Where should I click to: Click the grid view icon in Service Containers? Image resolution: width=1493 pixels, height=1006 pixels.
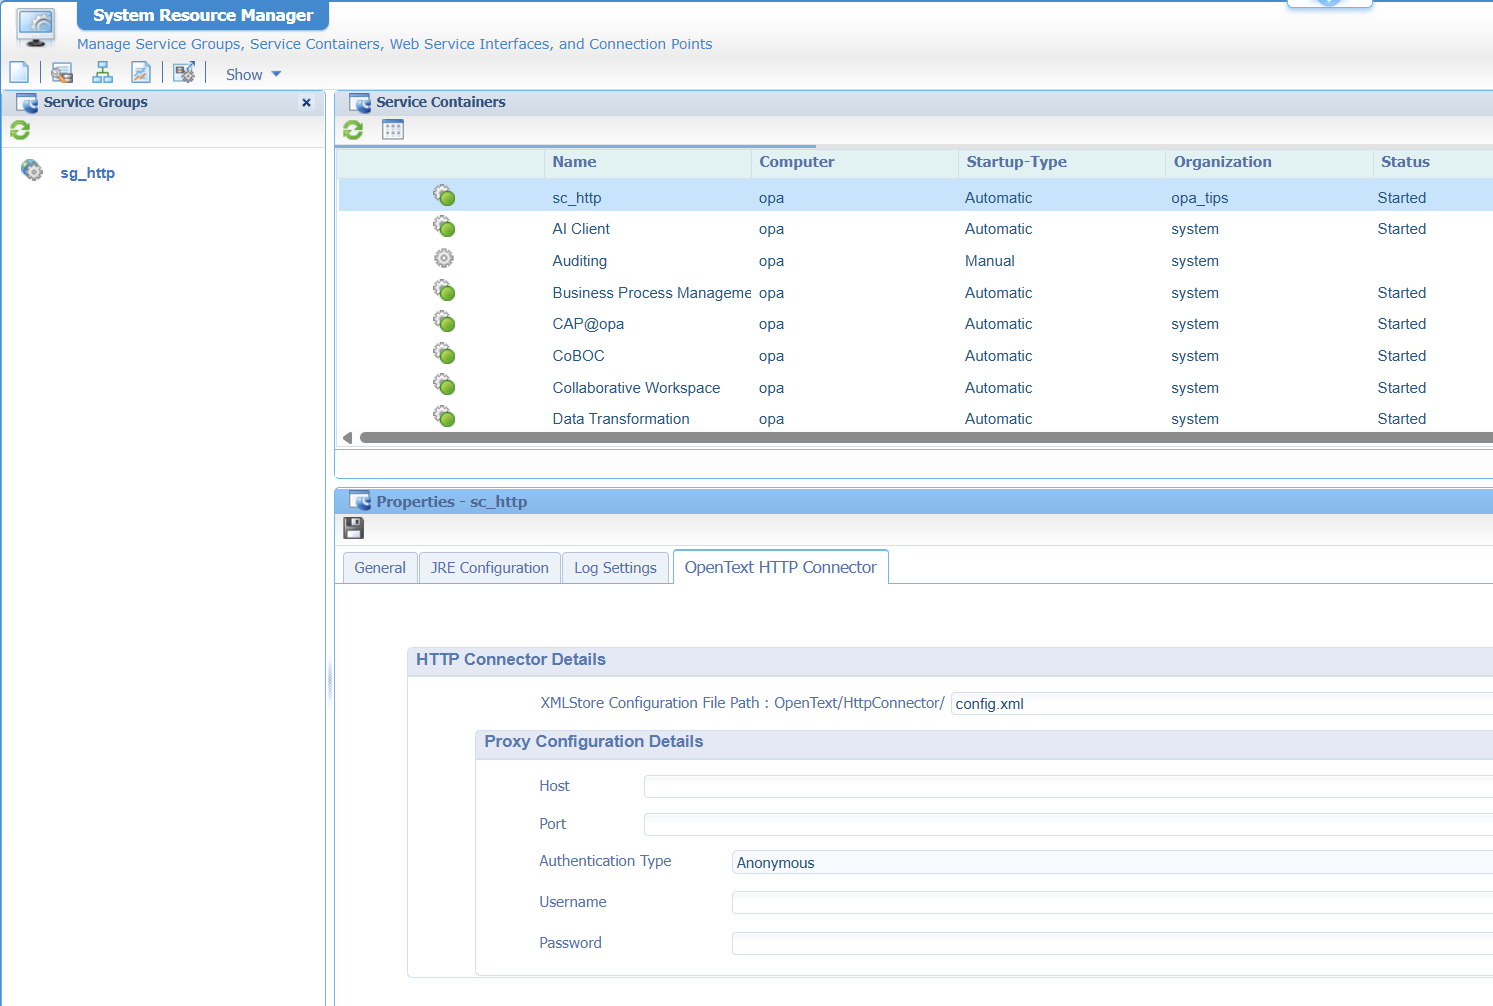coord(393,130)
